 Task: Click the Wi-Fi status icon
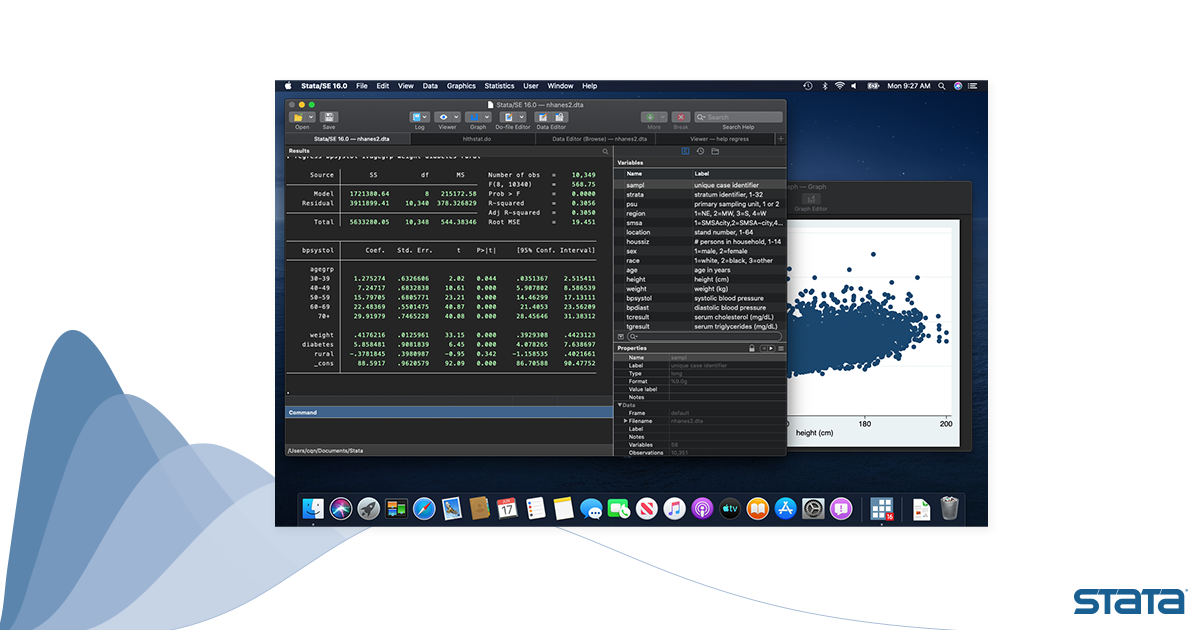840,86
